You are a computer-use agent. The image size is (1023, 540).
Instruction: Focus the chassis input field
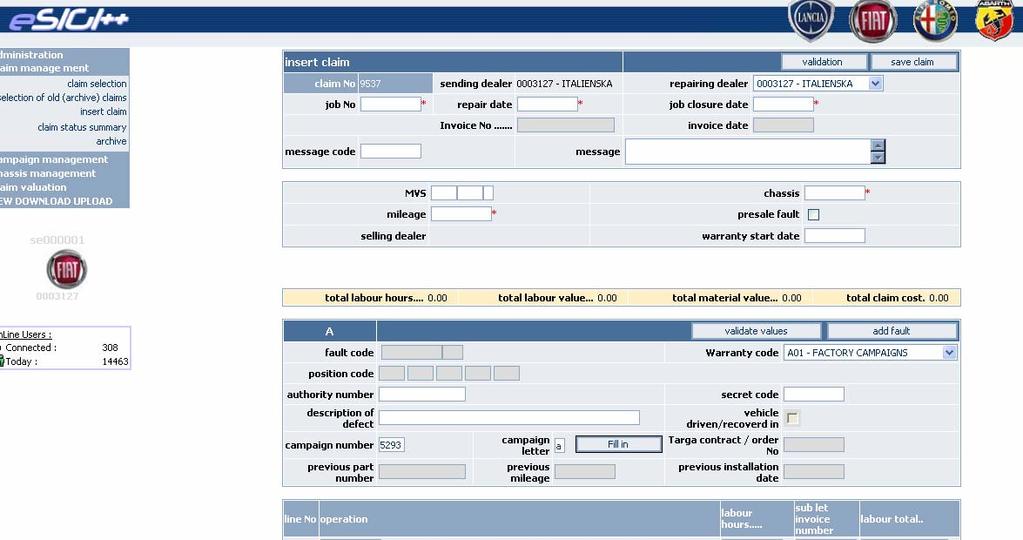pyautogui.click(x=834, y=193)
